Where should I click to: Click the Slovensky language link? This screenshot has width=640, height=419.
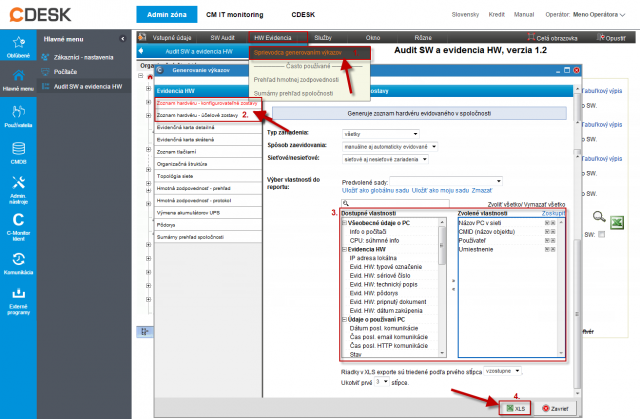point(465,15)
